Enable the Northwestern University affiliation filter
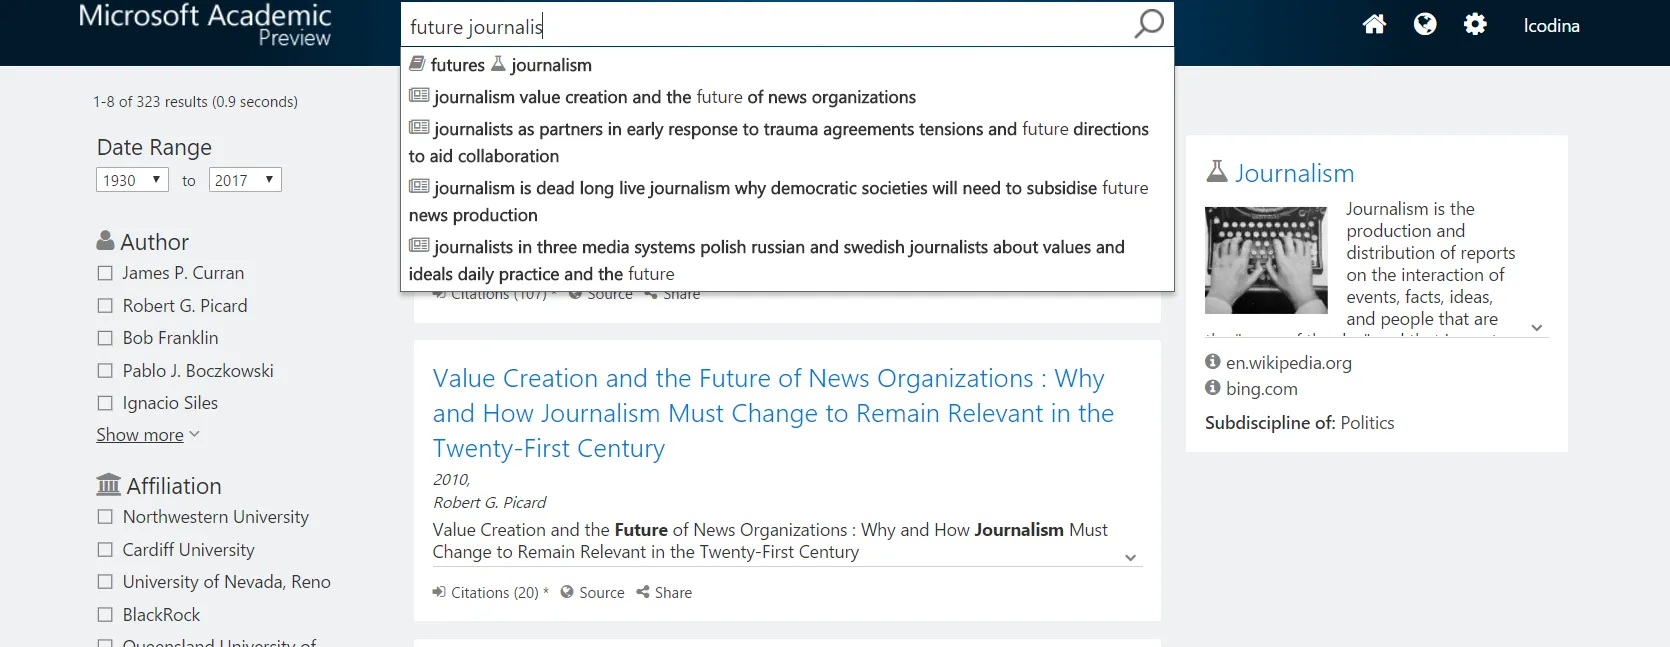 coord(104,517)
